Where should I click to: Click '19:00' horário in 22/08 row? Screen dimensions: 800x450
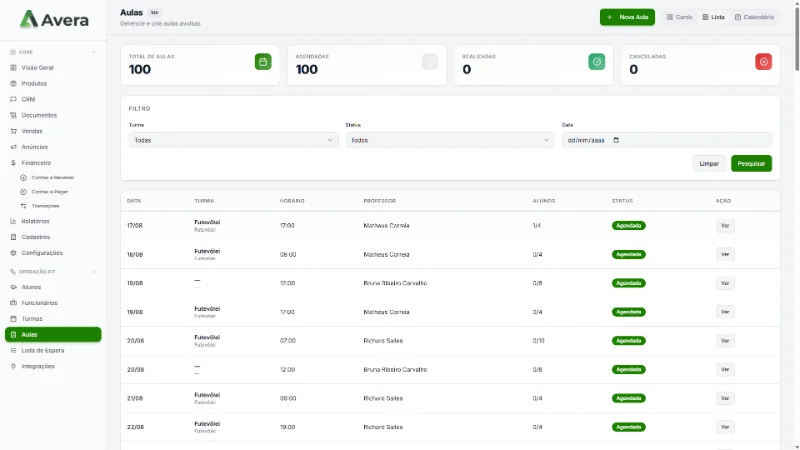[x=288, y=427]
